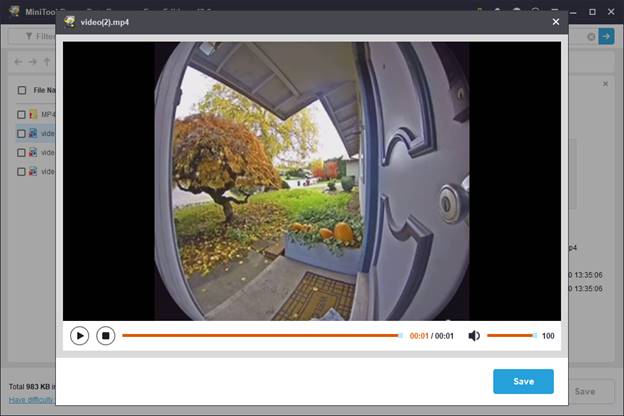The height and width of the screenshot is (416, 624).
Task: Click the highlighted video file icon
Action: [33, 134]
